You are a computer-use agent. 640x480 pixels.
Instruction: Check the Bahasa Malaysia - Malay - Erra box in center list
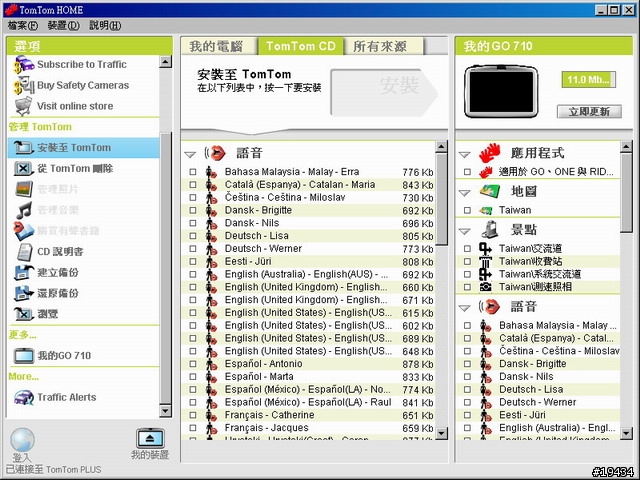pyautogui.click(x=193, y=172)
